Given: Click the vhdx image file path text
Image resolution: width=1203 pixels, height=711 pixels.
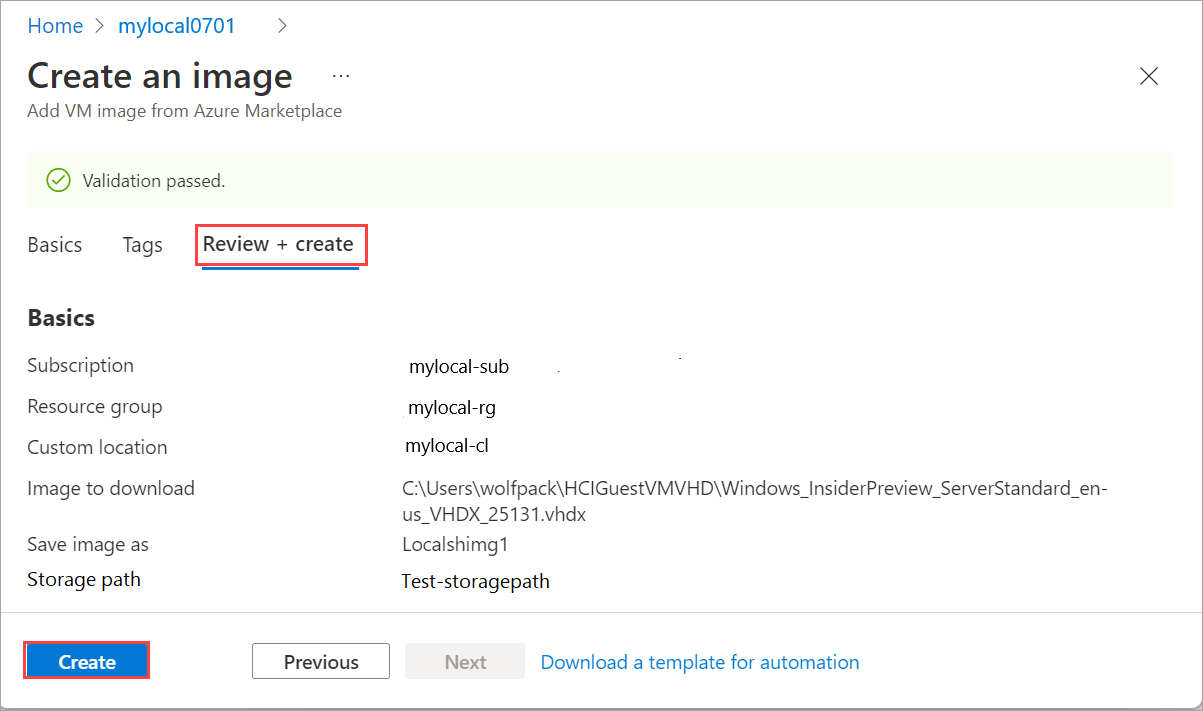Looking at the screenshot, I should tap(755, 502).
